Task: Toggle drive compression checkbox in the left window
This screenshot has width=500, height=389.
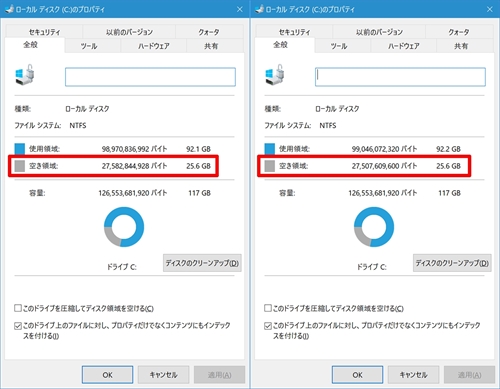Action: [18, 308]
